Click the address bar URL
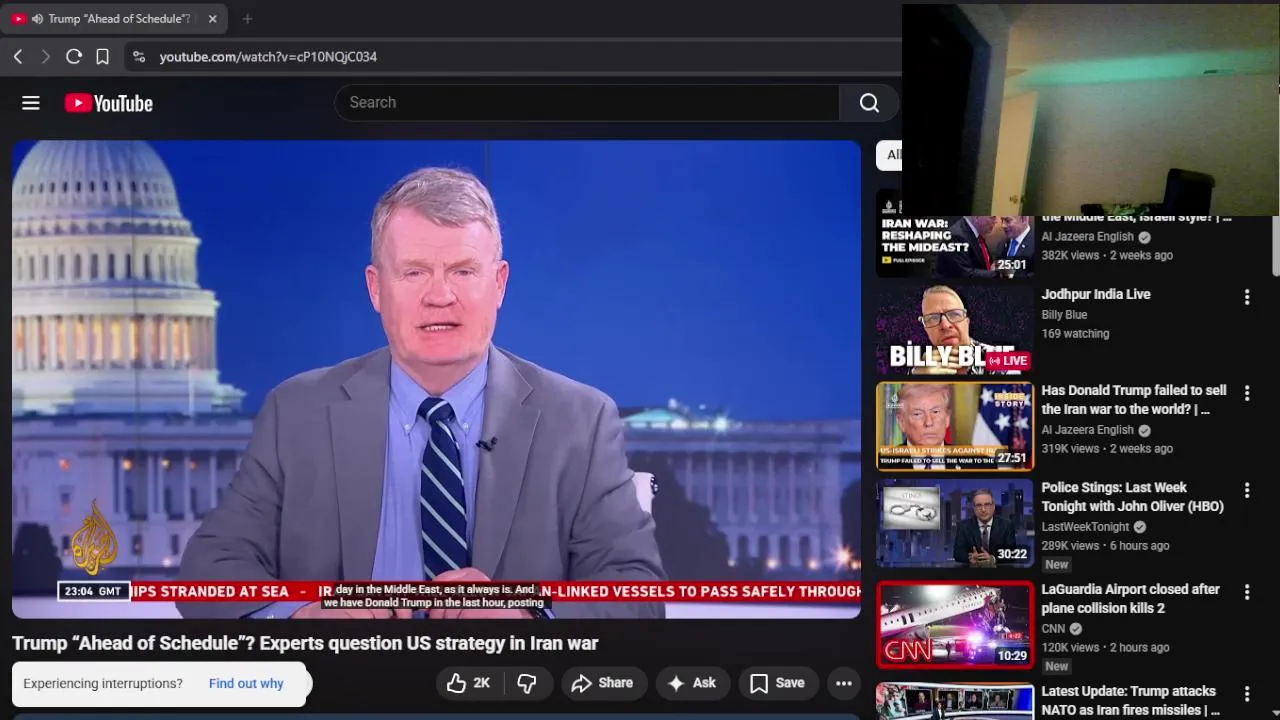The height and width of the screenshot is (720, 1280). pos(268,57)
